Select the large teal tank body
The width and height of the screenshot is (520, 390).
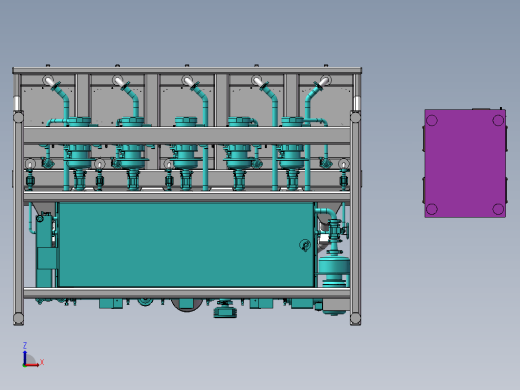(186, 244)
